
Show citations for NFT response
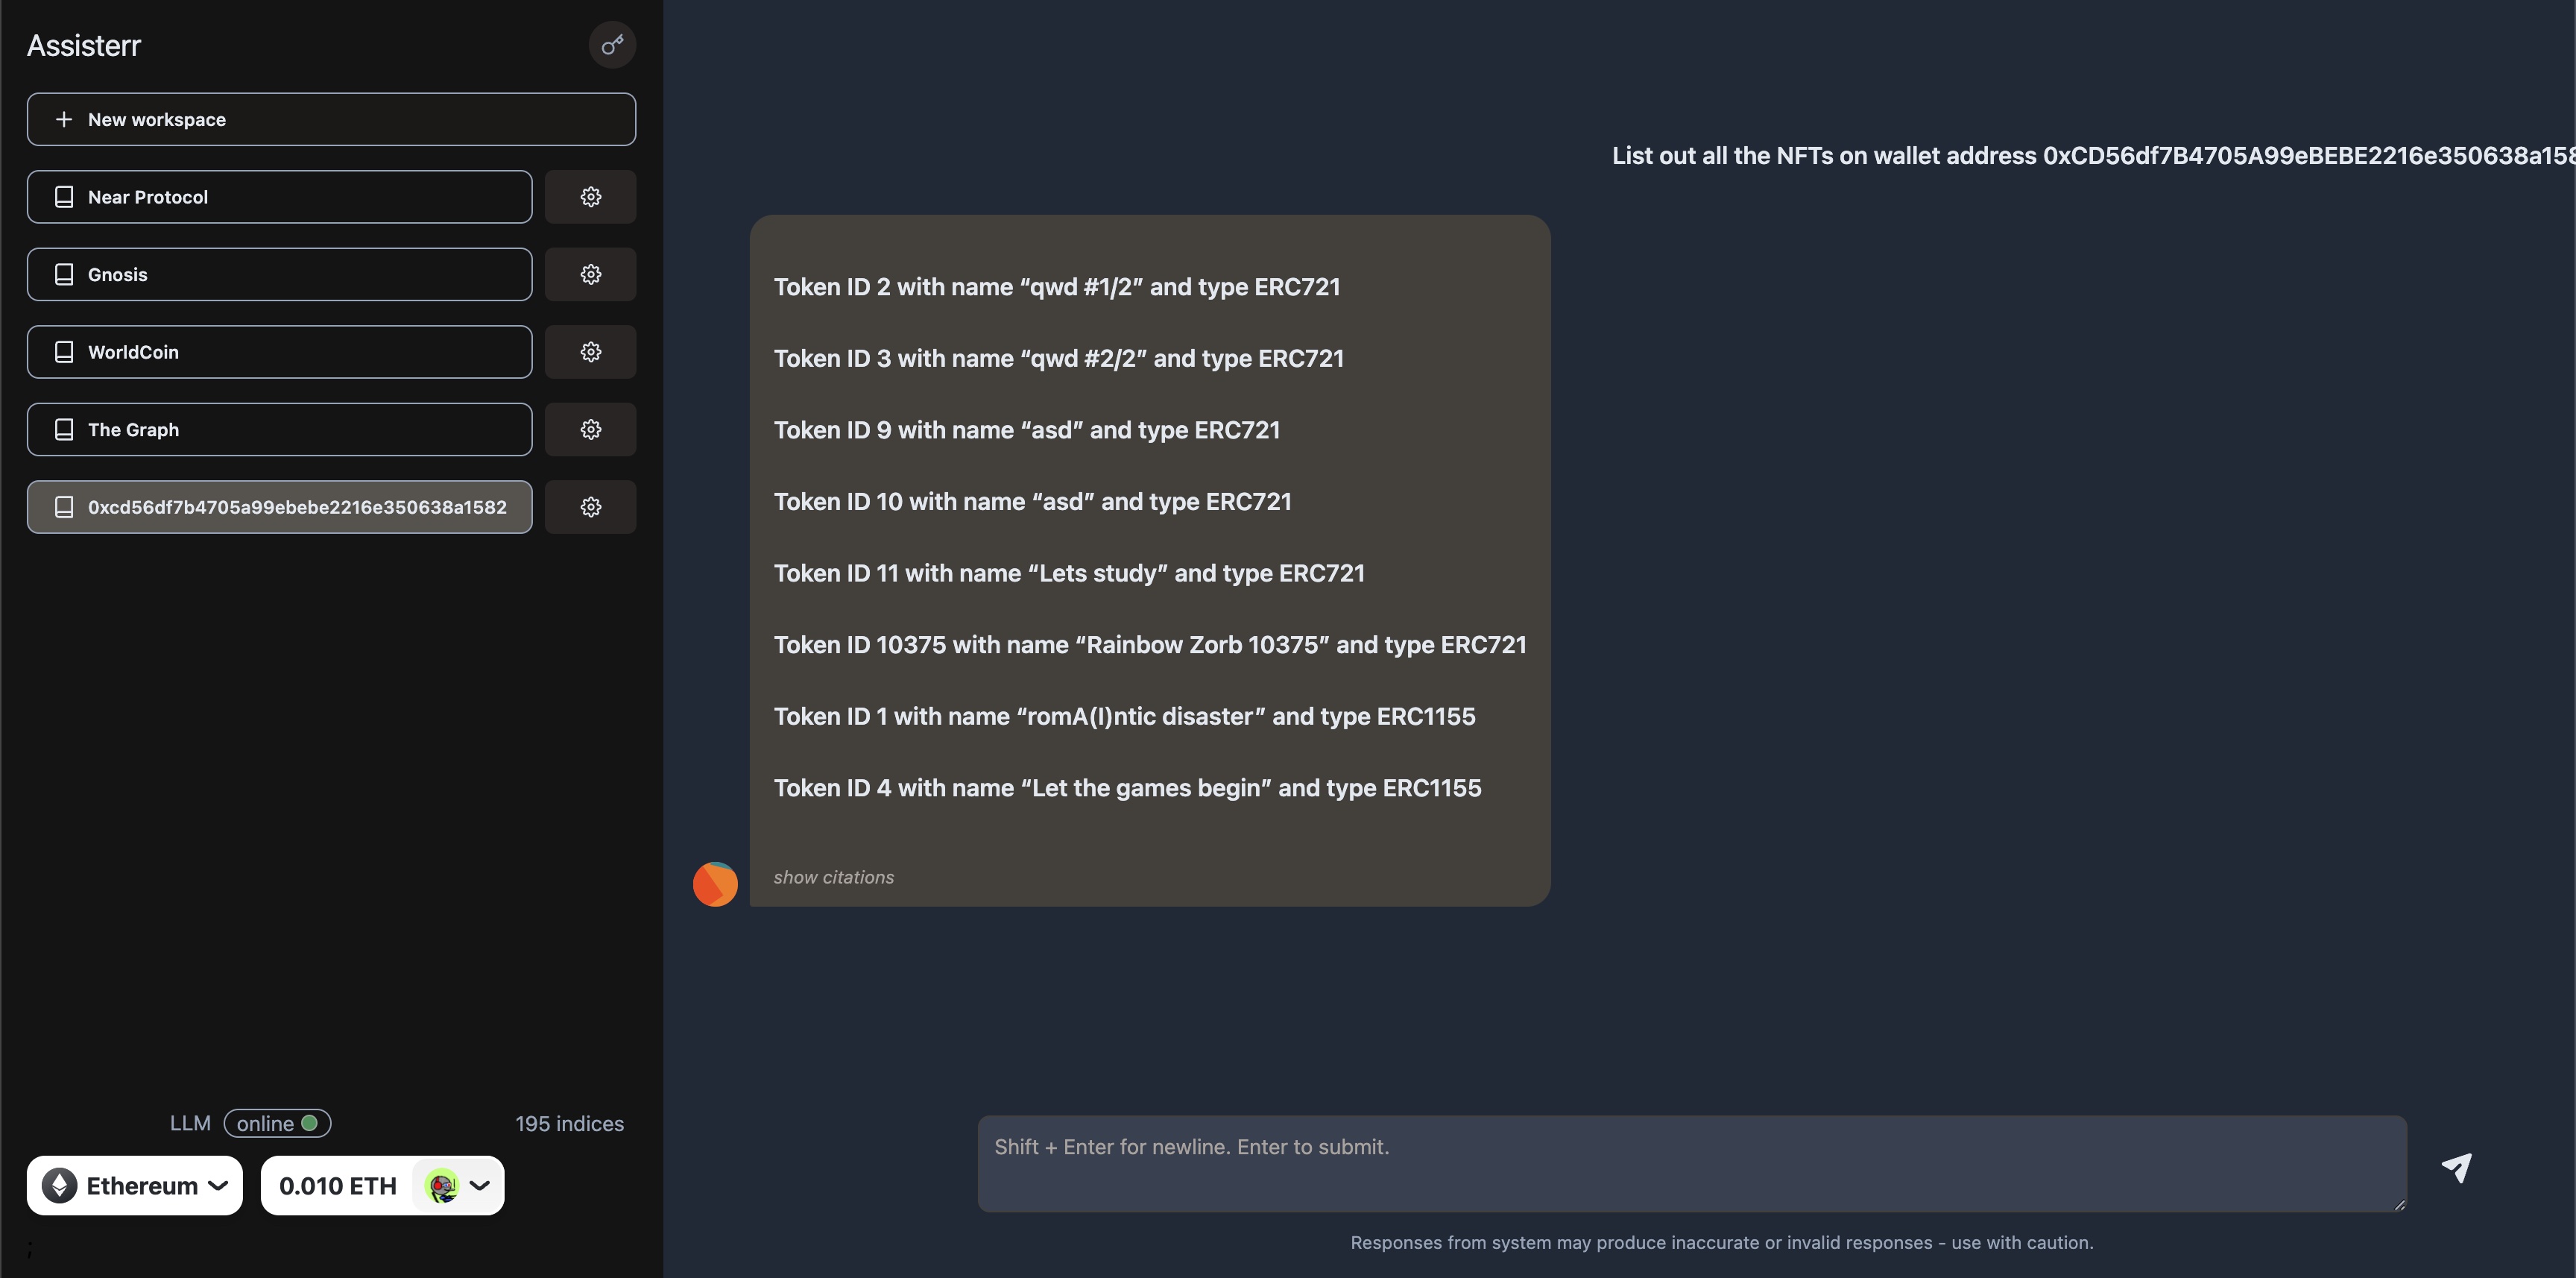(x=833, y=877)
